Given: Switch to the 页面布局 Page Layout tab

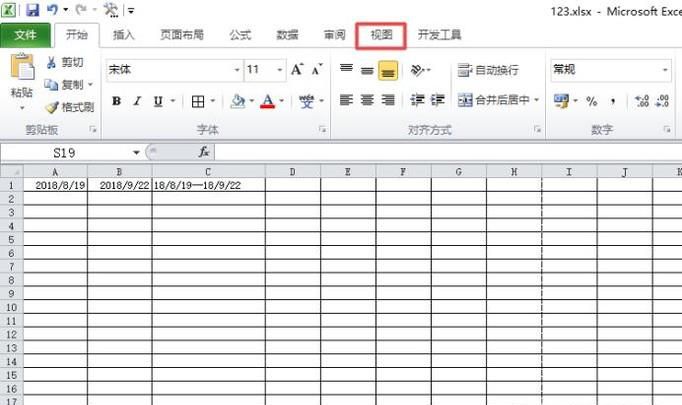Looking at the screenshot, I should click(x=182, y=35).
